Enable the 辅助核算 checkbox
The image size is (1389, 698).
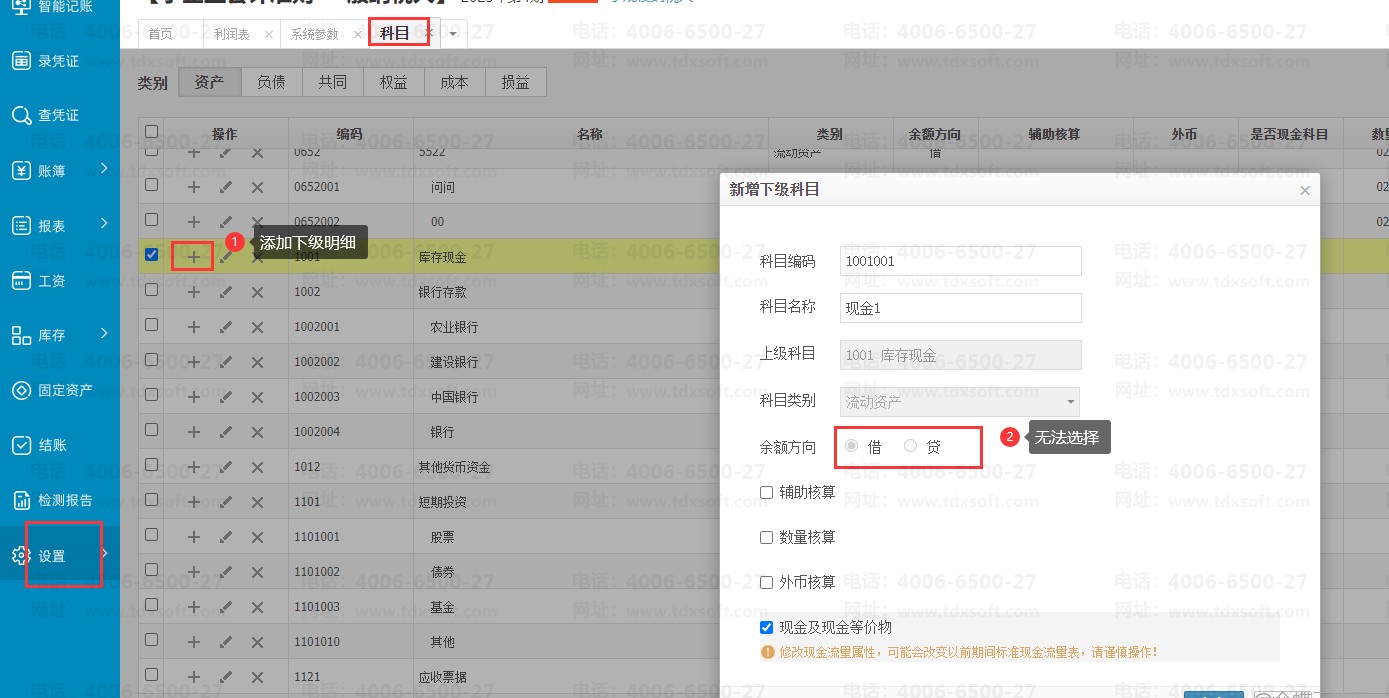(767, 492)
